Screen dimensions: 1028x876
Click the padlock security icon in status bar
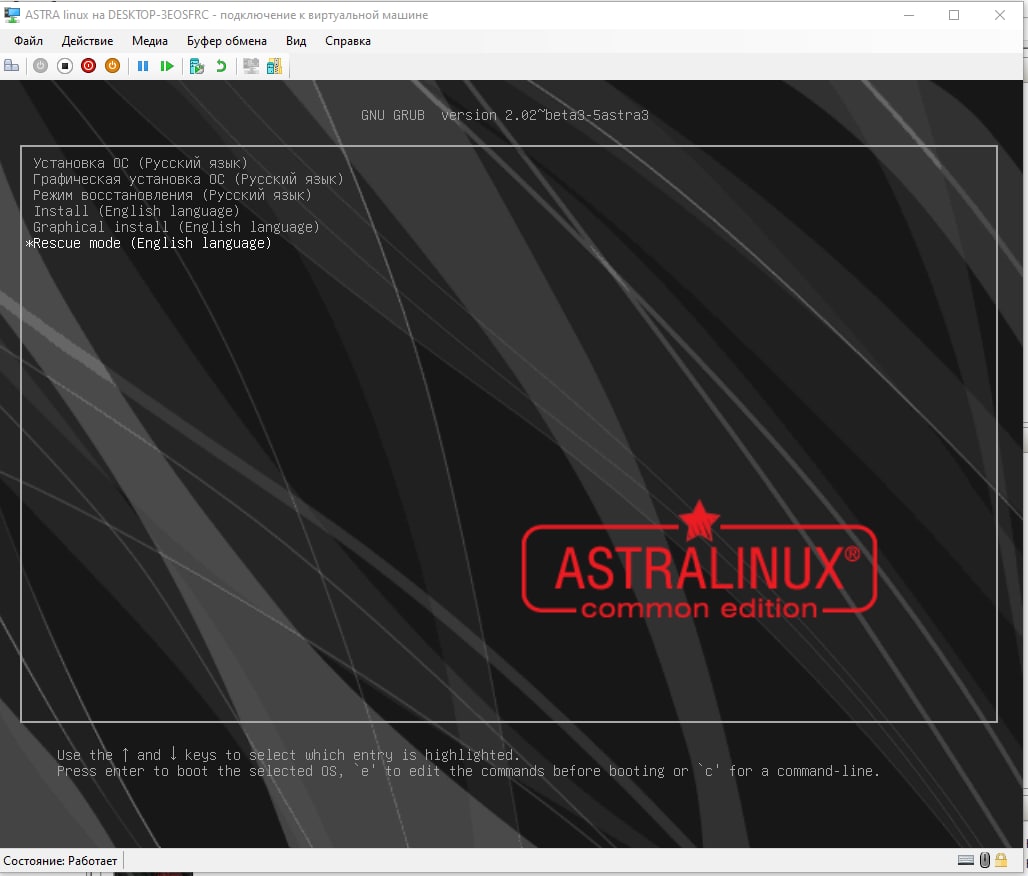(1001, 860)
